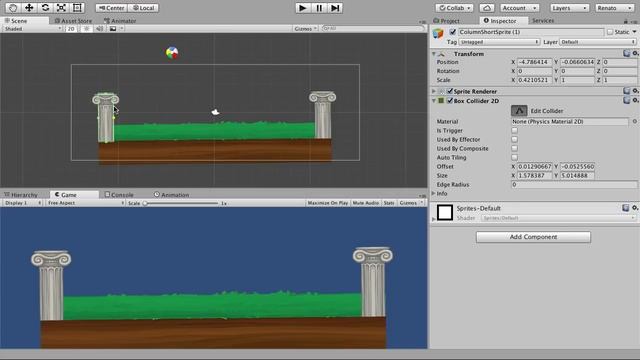
Task: Toggle ColumnShortSprite active checkbox
Action: tap(452, 32)
